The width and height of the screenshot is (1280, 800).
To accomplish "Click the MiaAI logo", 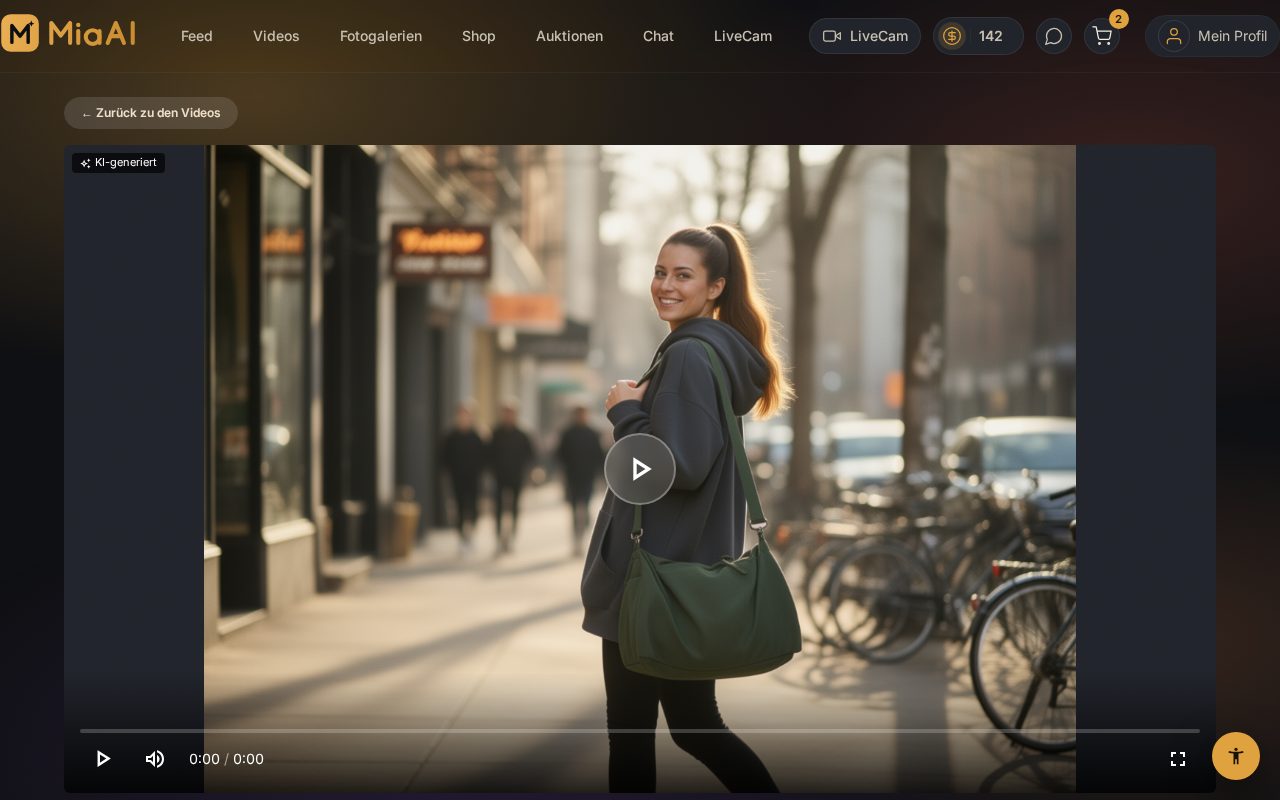I will [68, 34].
